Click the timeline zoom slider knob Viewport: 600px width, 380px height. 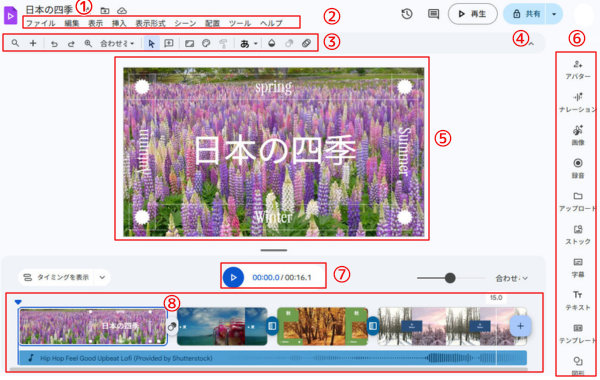[x=450, y=278]
